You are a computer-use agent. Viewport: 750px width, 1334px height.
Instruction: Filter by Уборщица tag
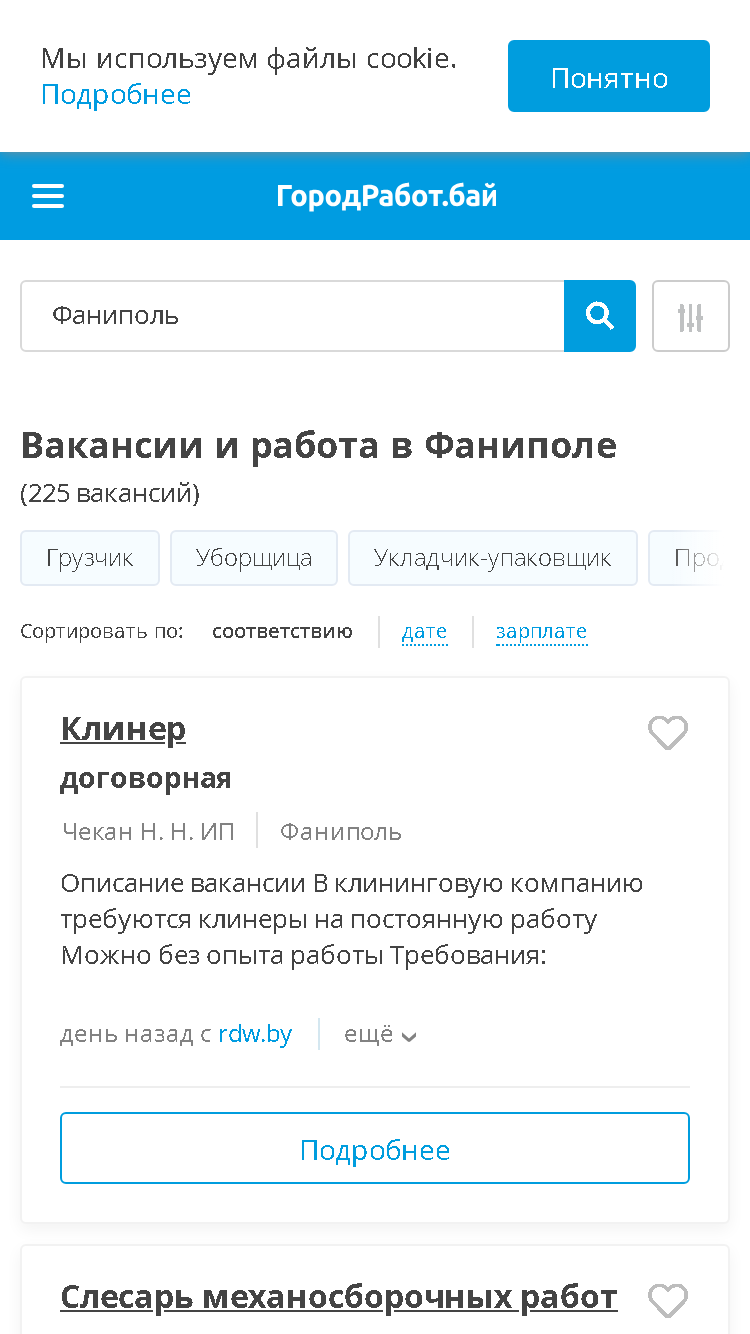(x=254, y=558)
